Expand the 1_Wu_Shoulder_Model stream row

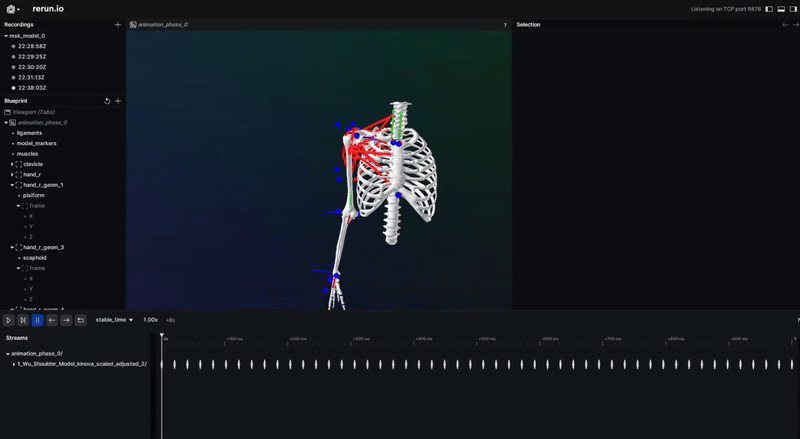pyautogui.click(x=14, y=364)
